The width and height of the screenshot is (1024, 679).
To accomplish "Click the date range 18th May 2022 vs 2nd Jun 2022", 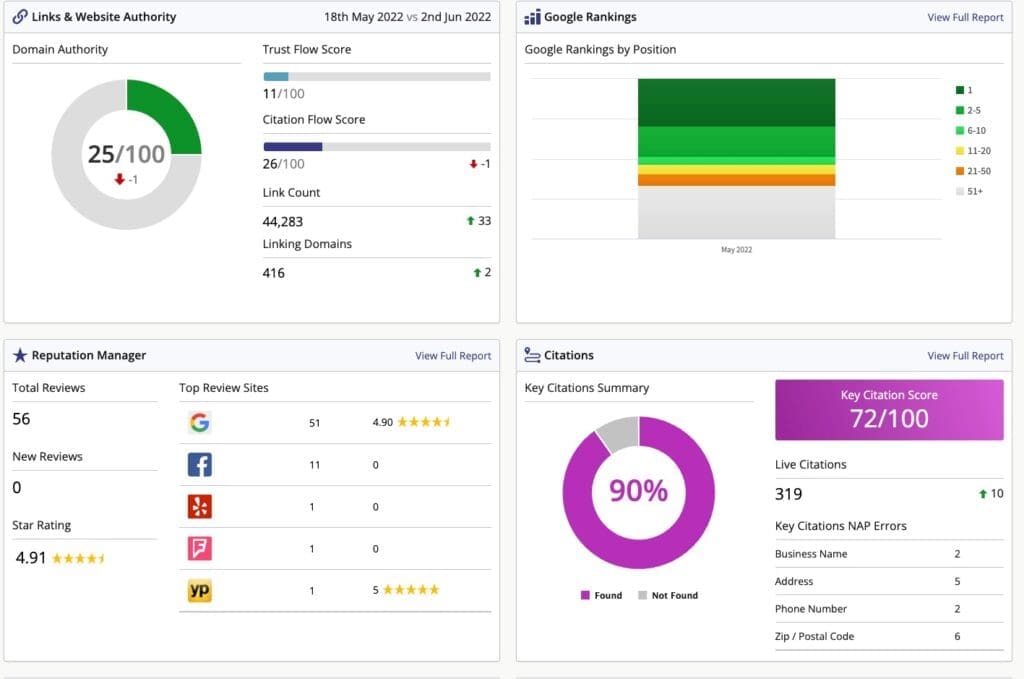I will pos(408,17).
